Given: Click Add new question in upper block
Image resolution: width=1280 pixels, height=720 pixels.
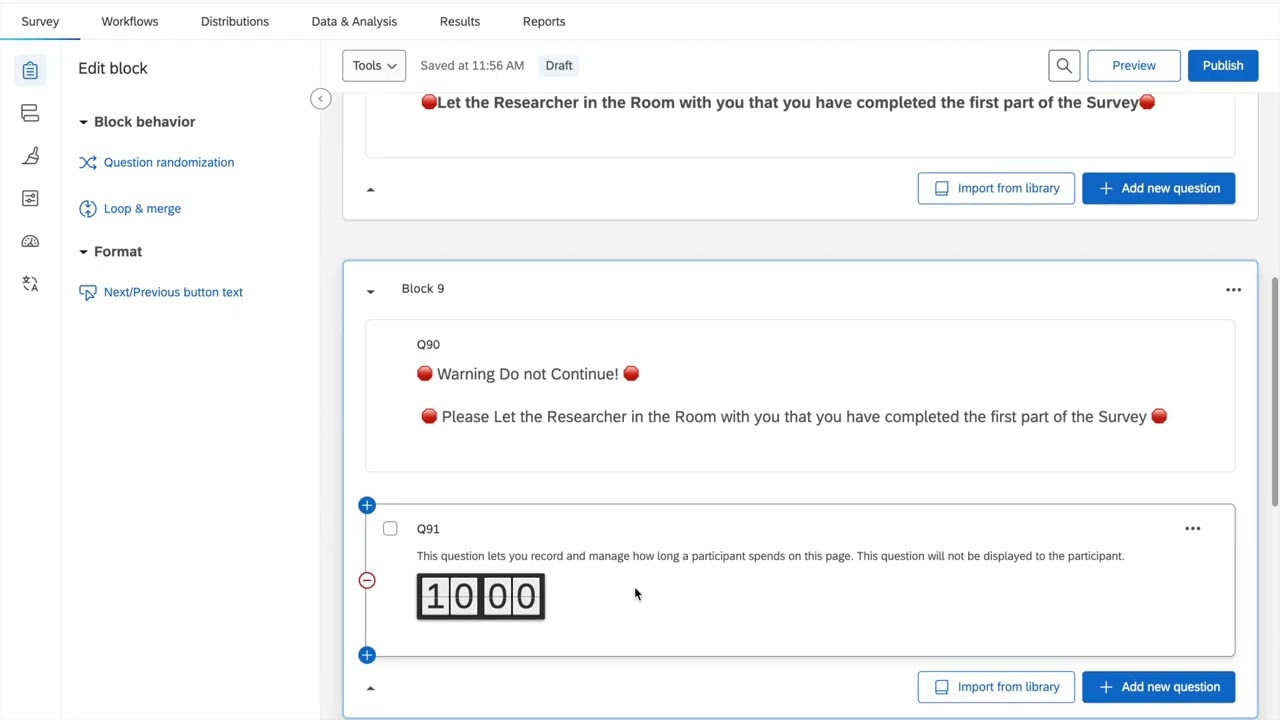Looking at the screenshot, I should (x=1158, y=188).
